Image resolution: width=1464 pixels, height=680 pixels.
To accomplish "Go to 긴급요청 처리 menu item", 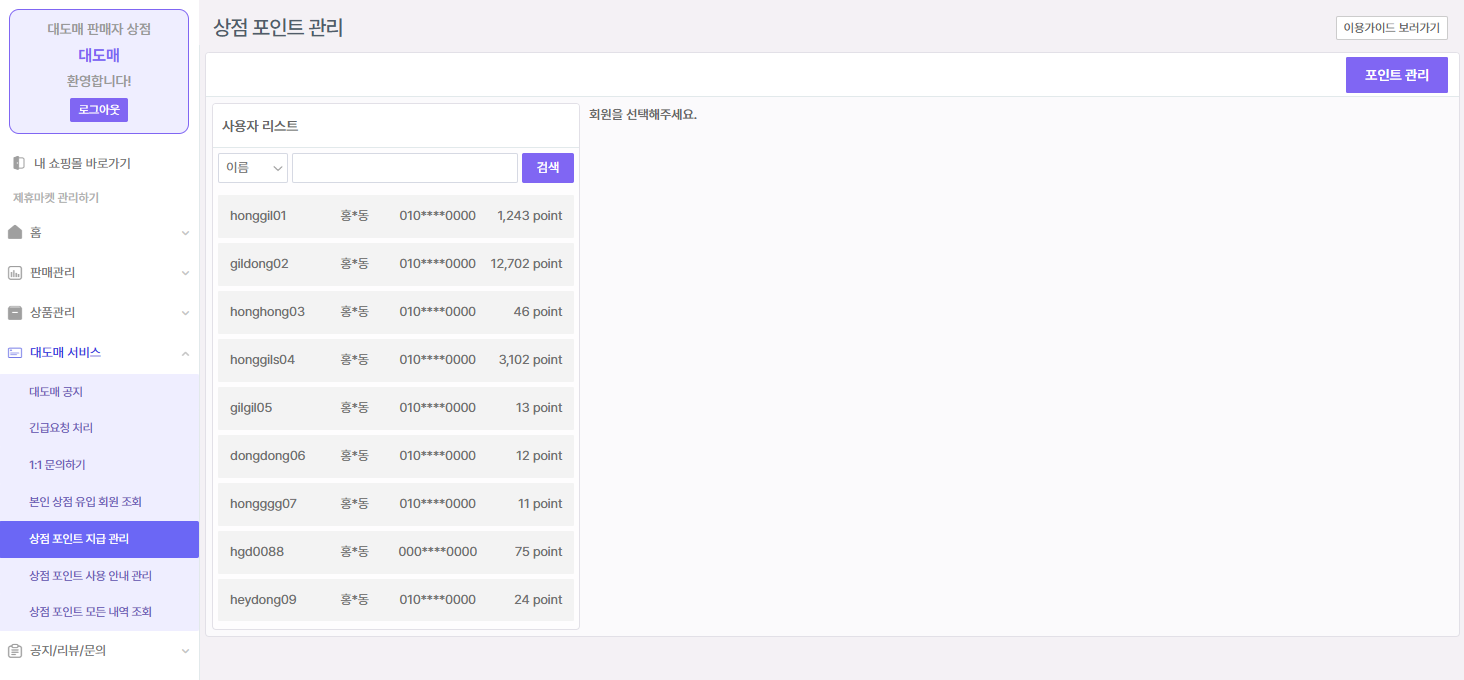I will click(61, 428).
